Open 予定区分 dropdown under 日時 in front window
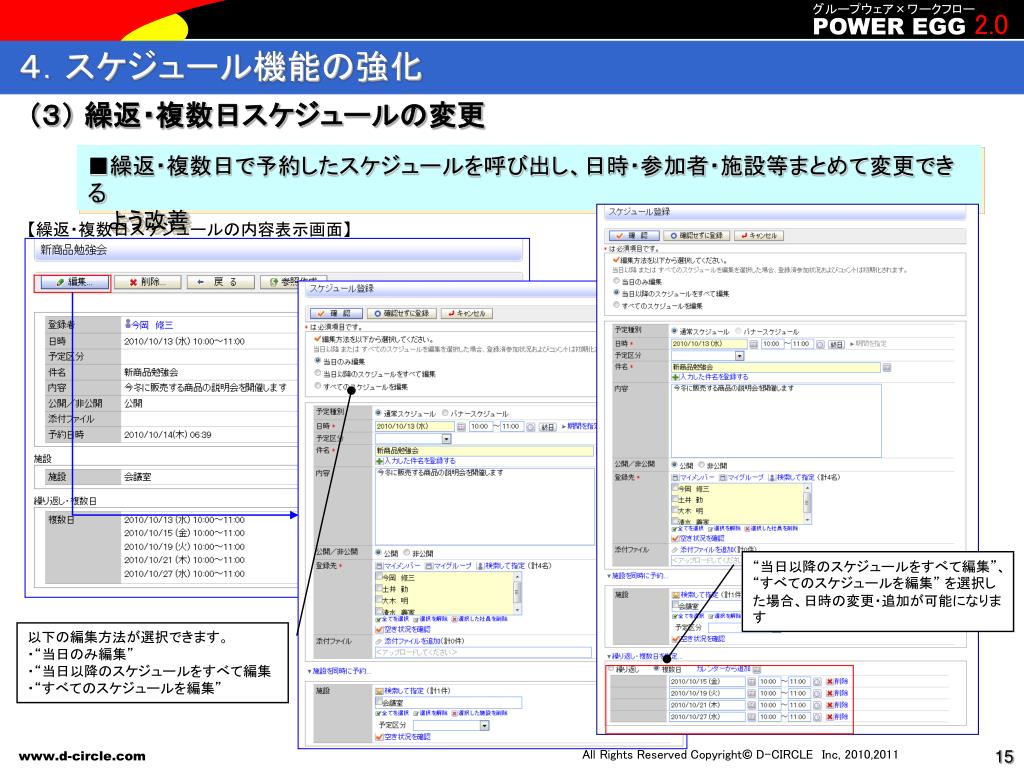 coord(740,356)
